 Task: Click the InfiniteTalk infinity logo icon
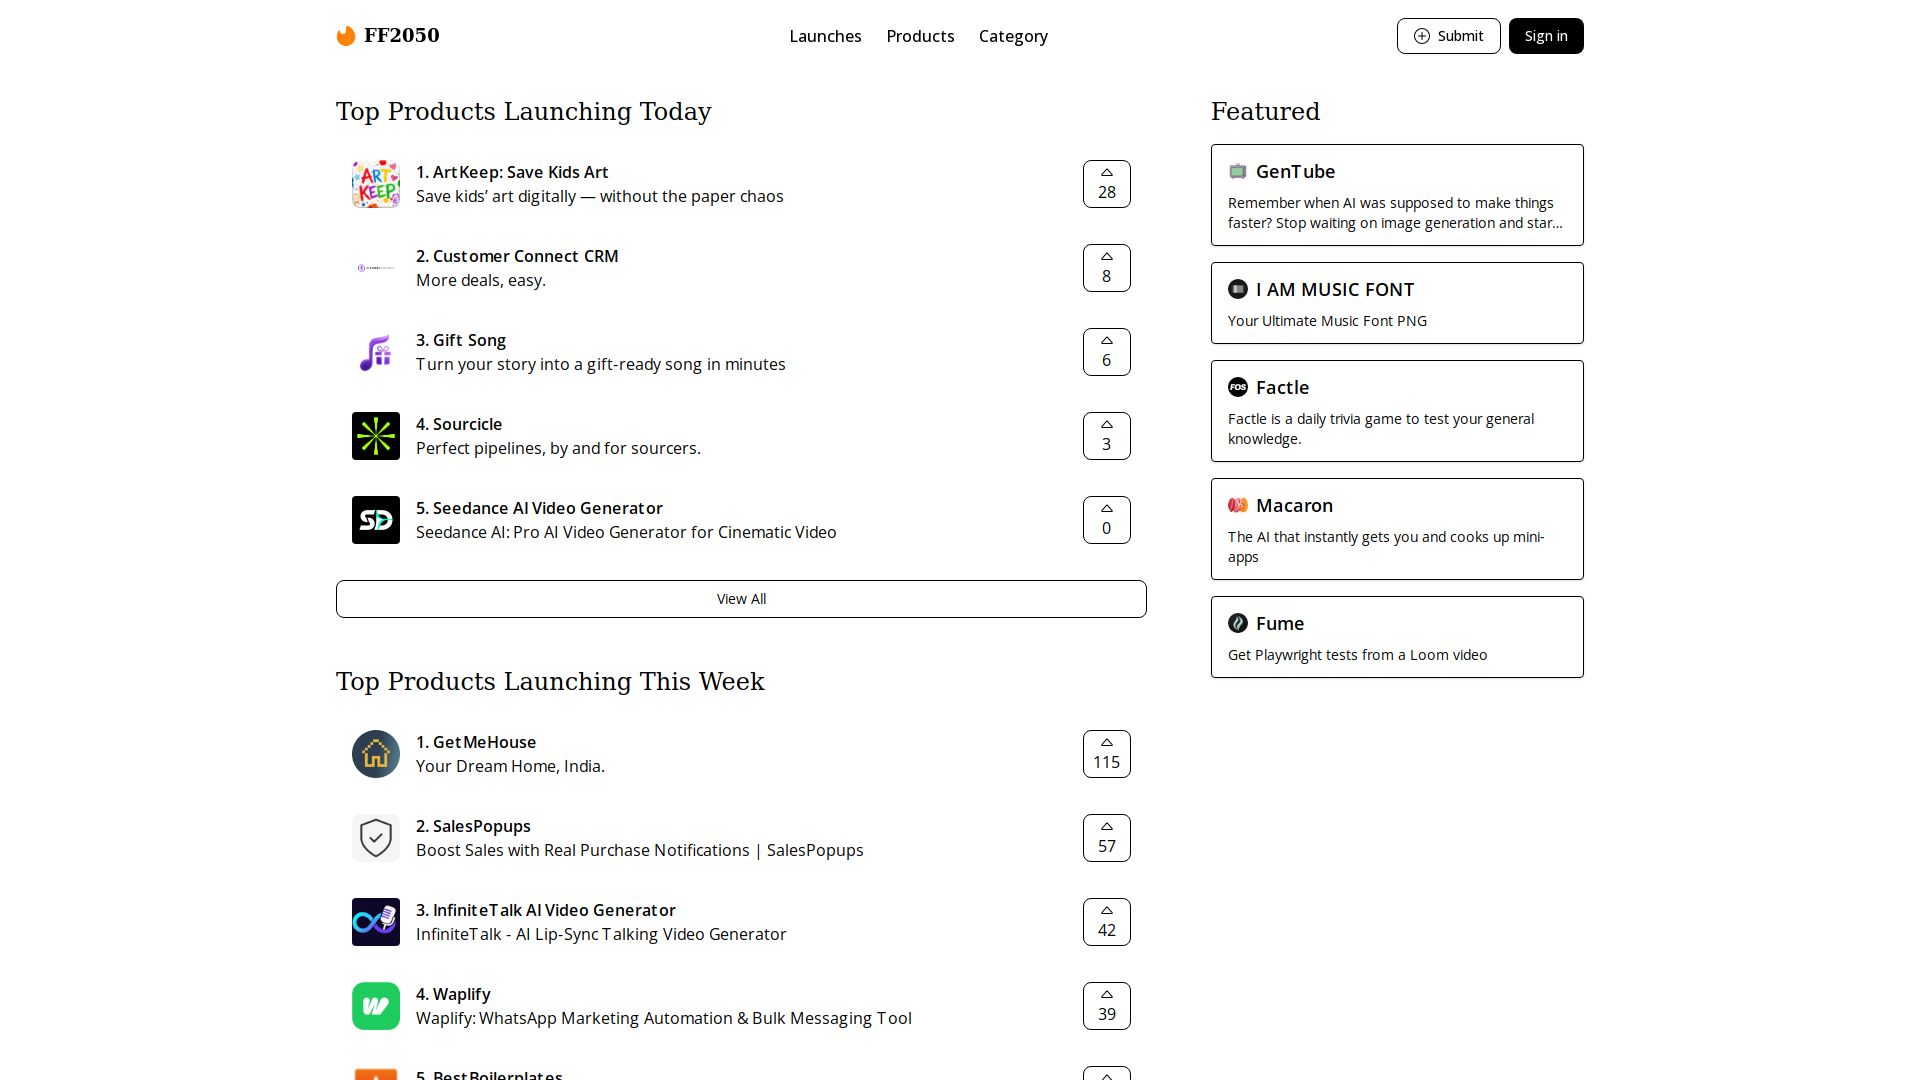point(376,922)
